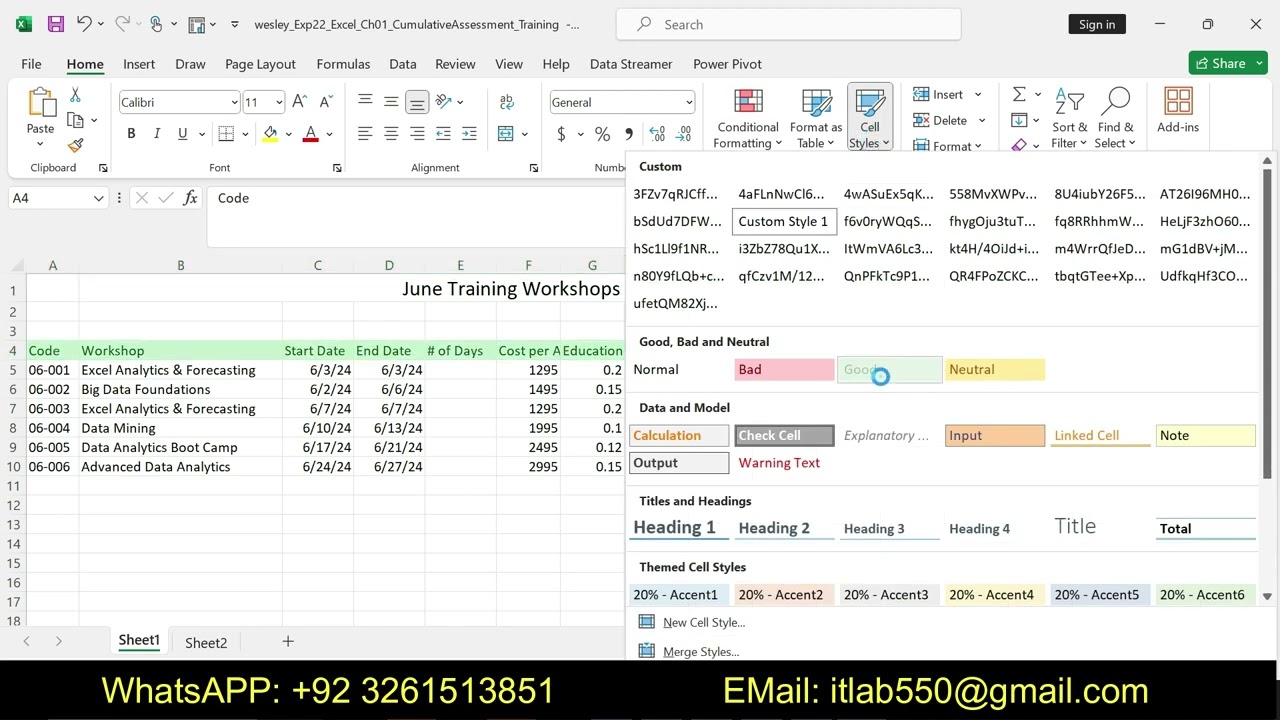The height and width of the screenshot is (720, 1280).
Task: Select the Format Painter brush
Action: click(75, 145)
